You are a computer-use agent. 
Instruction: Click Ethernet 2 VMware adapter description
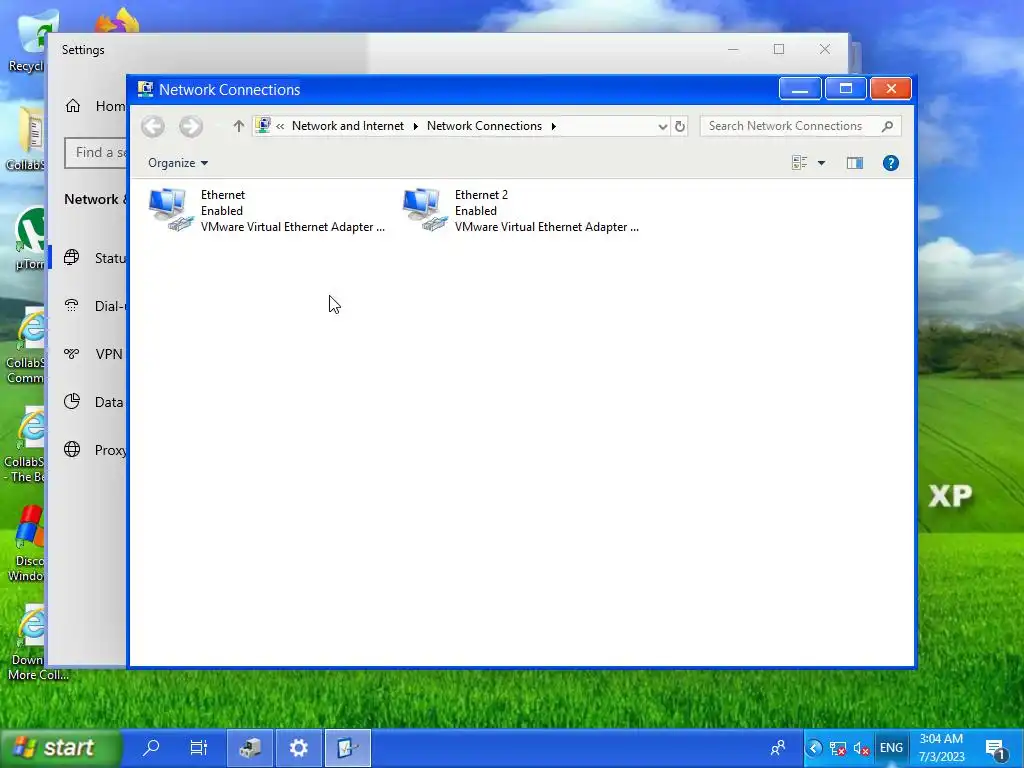click(547, 227)
